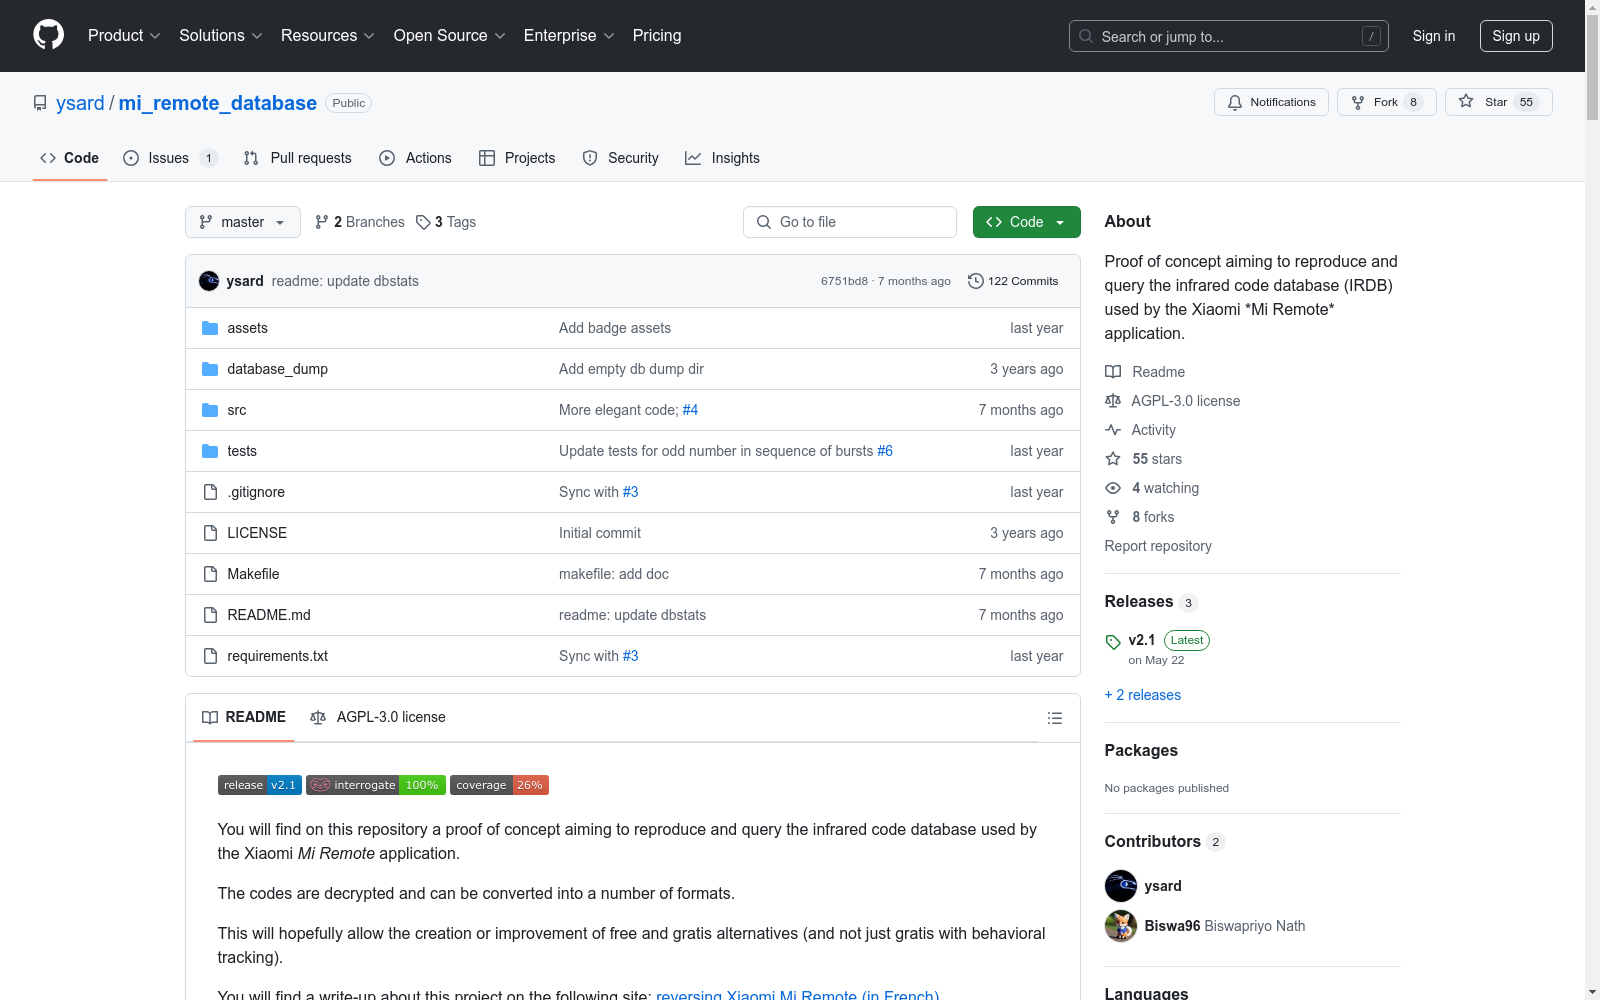View 2 Branches

pyautogui.click(x=360, y=222)
